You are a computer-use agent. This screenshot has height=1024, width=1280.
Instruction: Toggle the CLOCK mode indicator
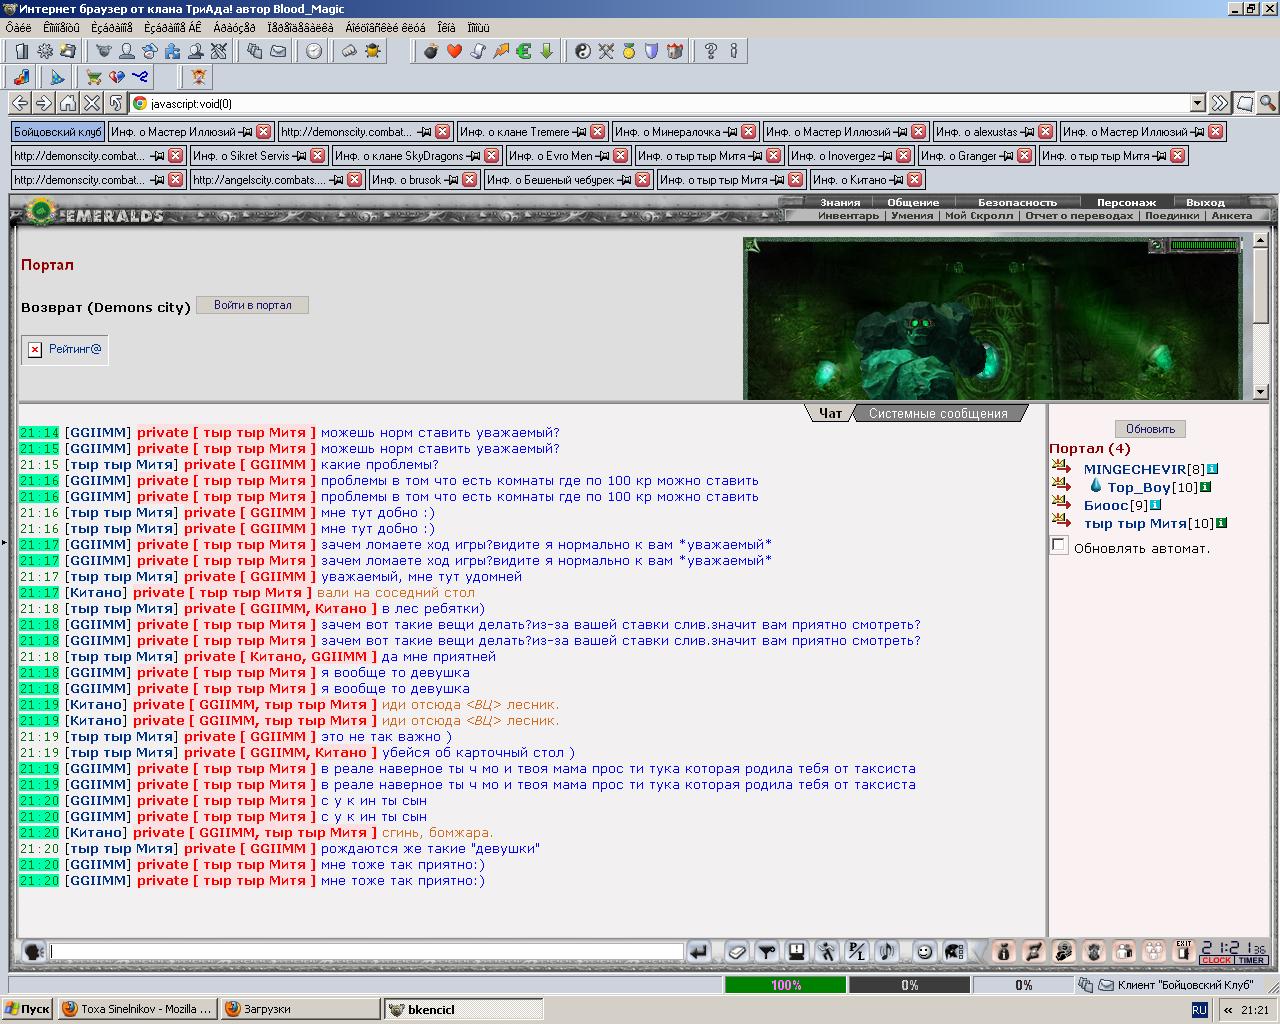click(1216, 960)
